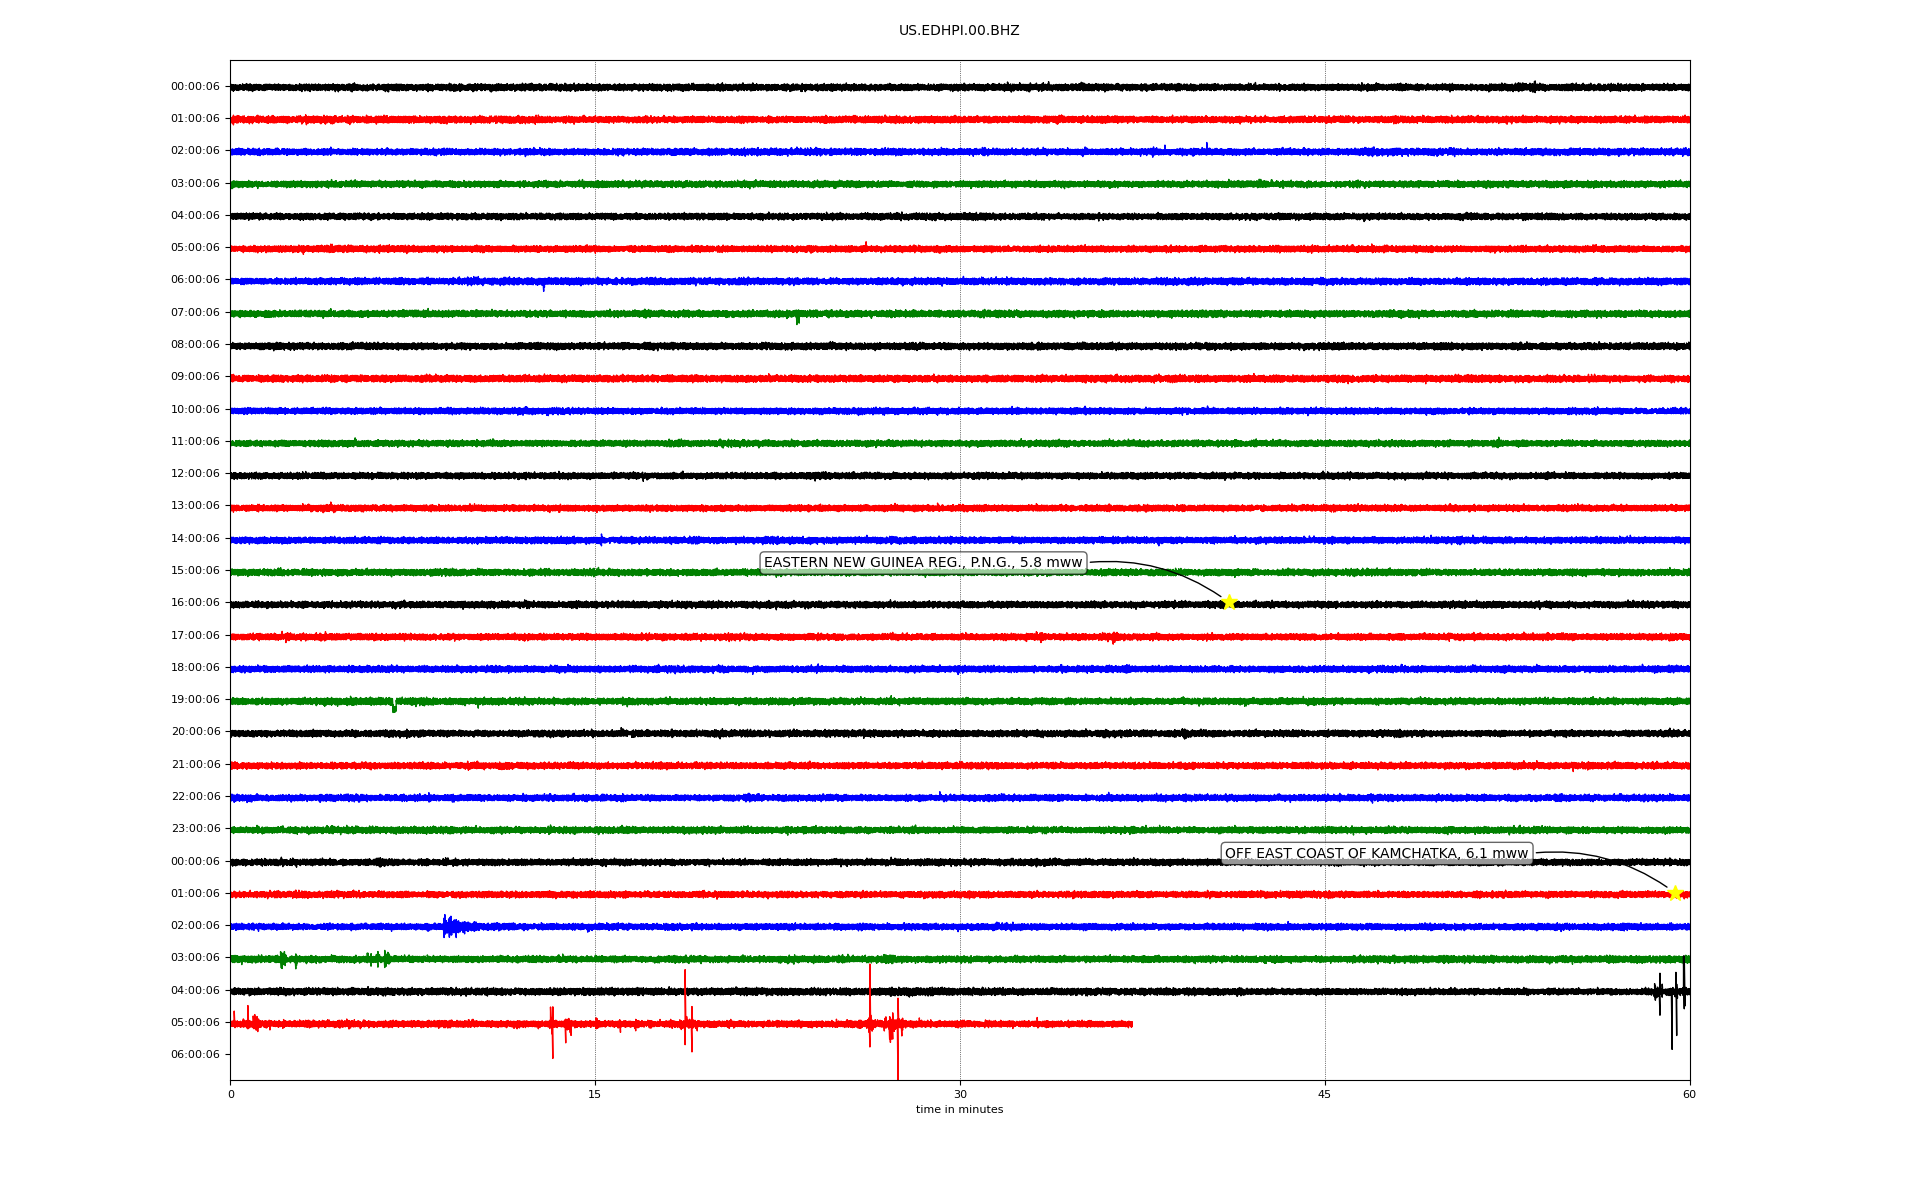The image size is (1920, 1200).
Task: Click the 18:00:06 trace time label
Action: tap(195, 668)
